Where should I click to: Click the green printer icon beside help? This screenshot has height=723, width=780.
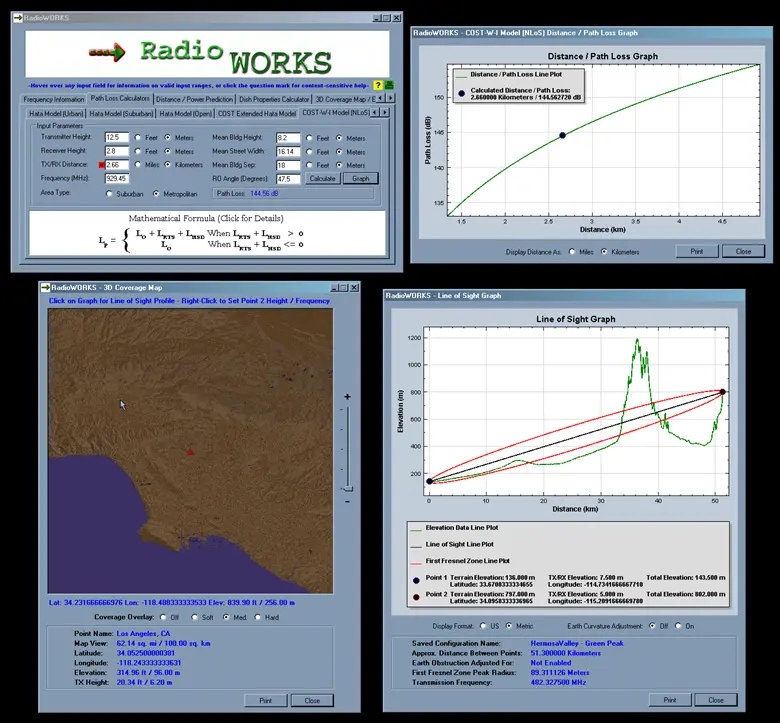point(389,85)
